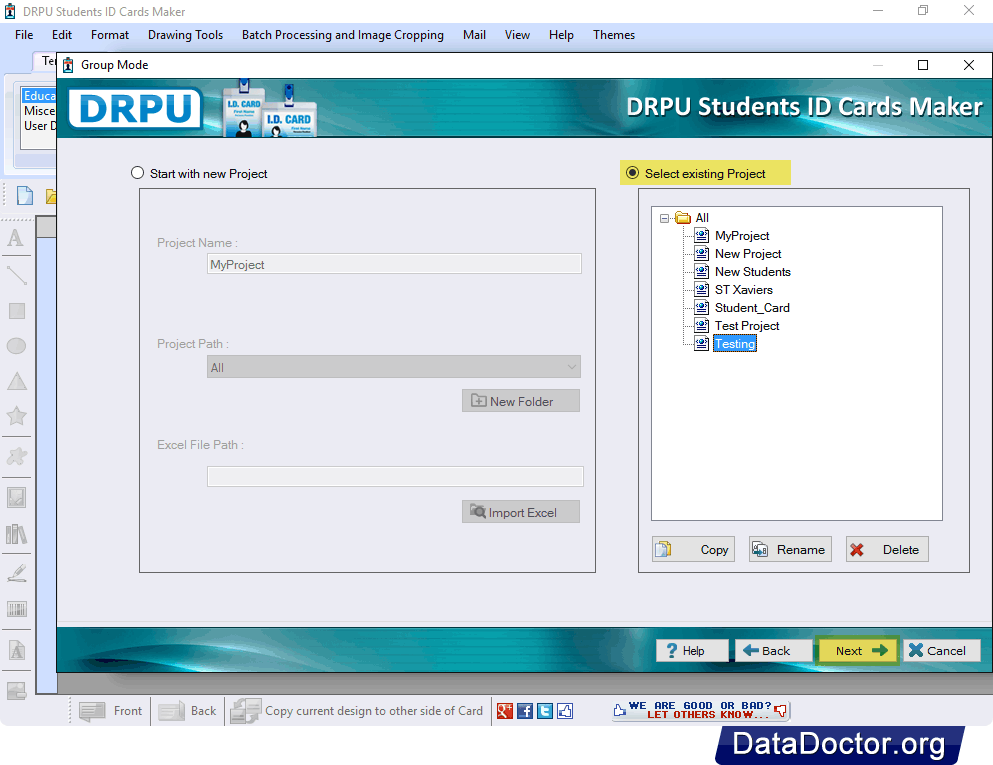Click the Cancel button
993x765 pixels.
[x=942, y=650]
